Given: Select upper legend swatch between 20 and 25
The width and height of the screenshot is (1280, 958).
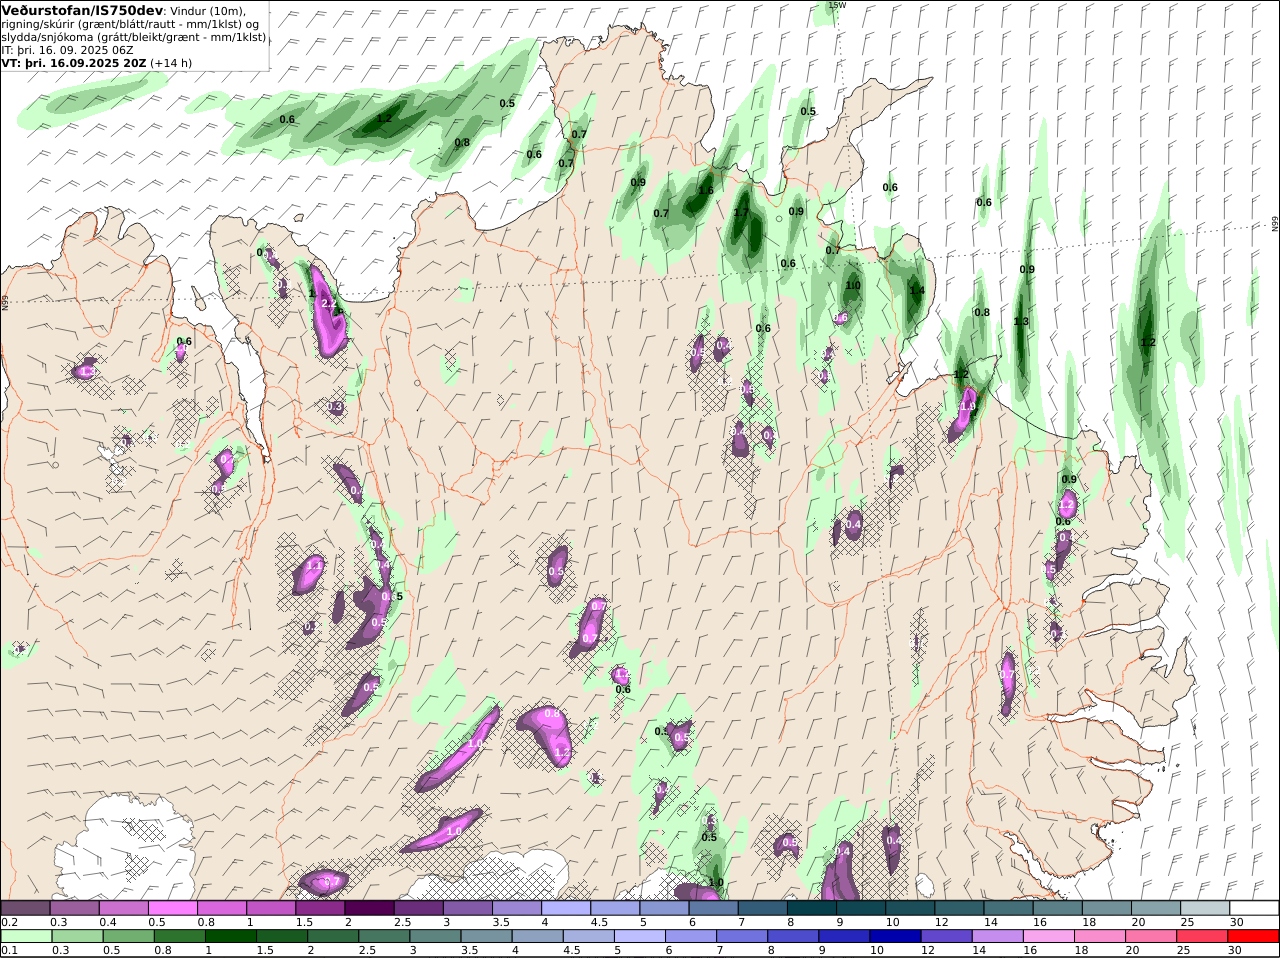Looking at the screenshot, I should pyautogui.click(x=1156, y=908).
